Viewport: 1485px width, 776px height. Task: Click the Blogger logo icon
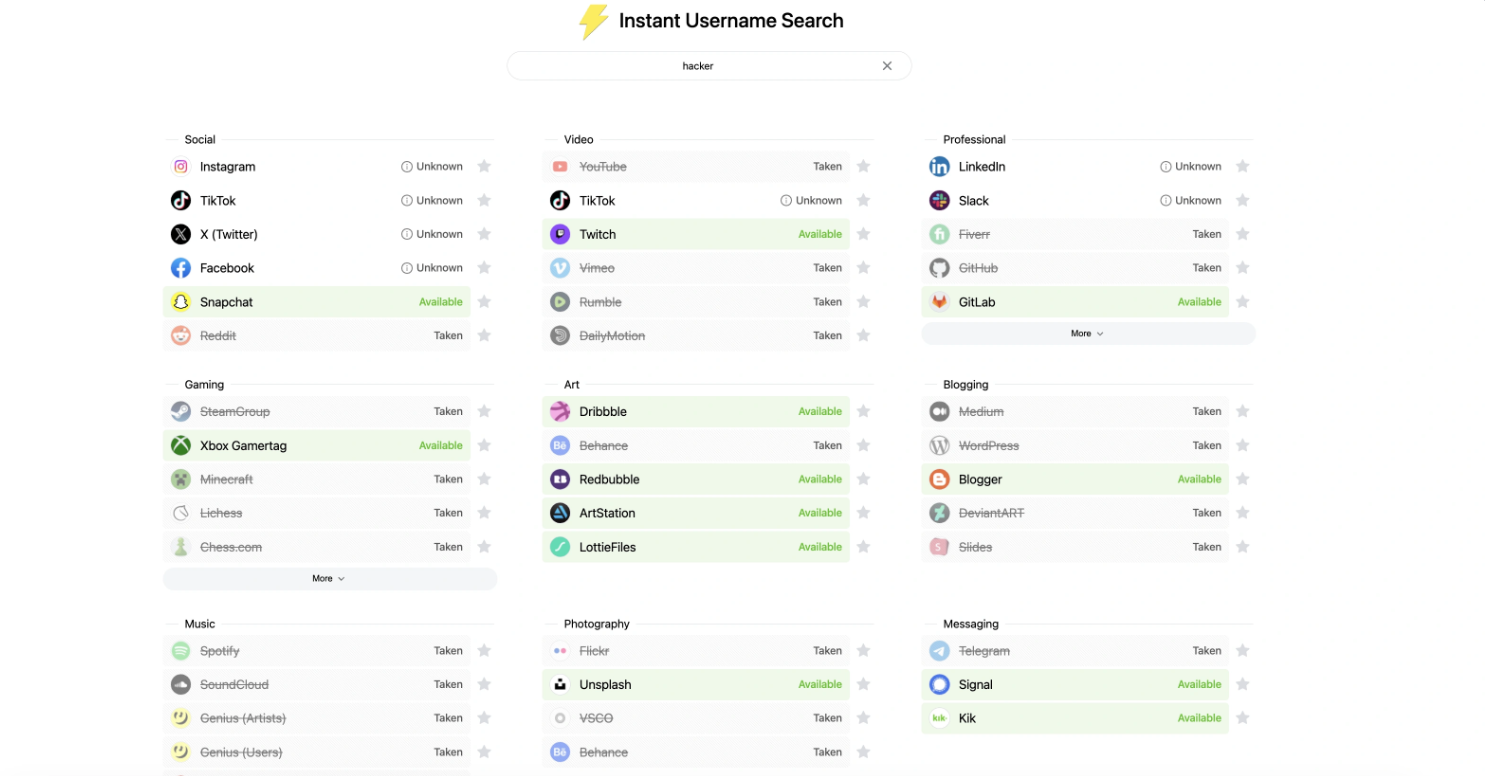tap(939, 480)
